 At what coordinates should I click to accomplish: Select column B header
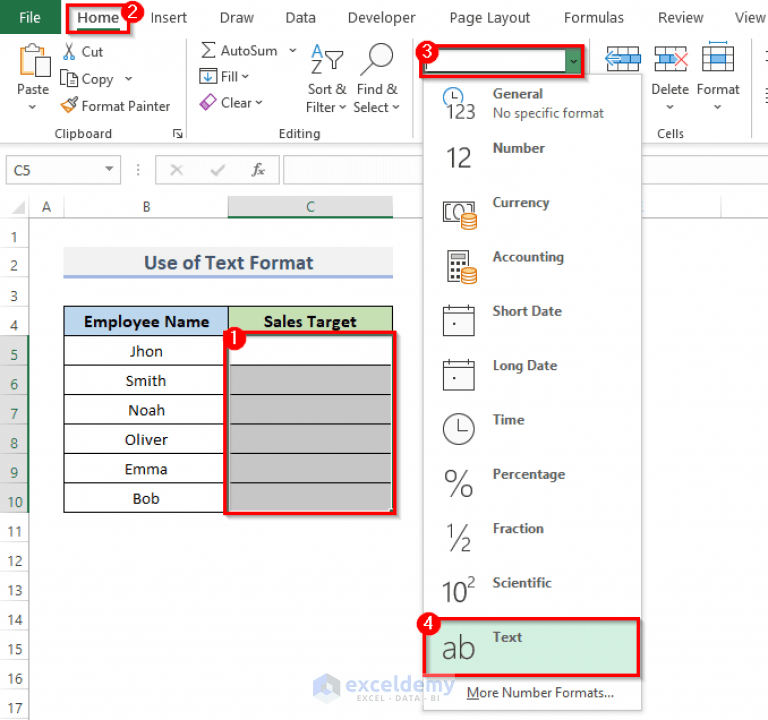coord(146,207)
